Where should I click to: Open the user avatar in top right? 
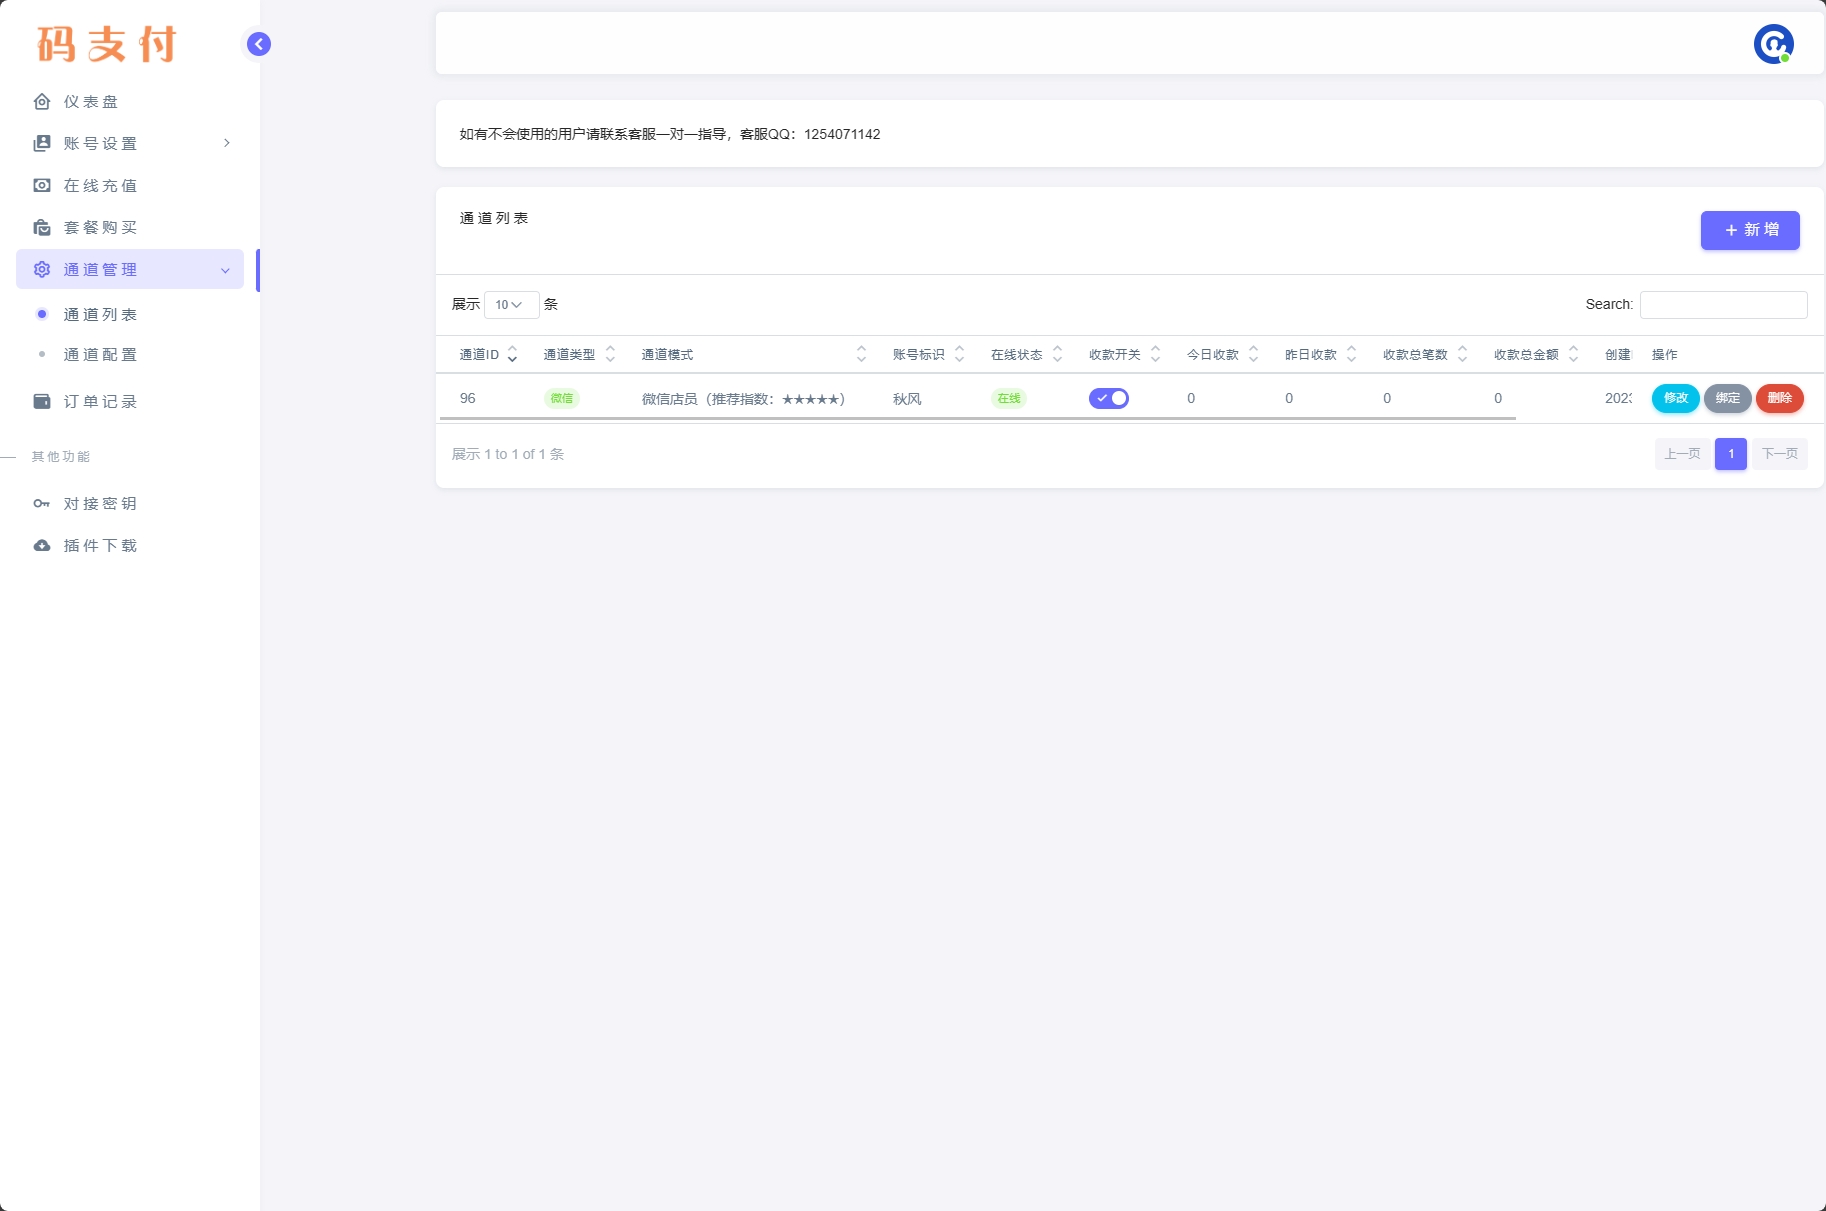(x=1773, y=44)
